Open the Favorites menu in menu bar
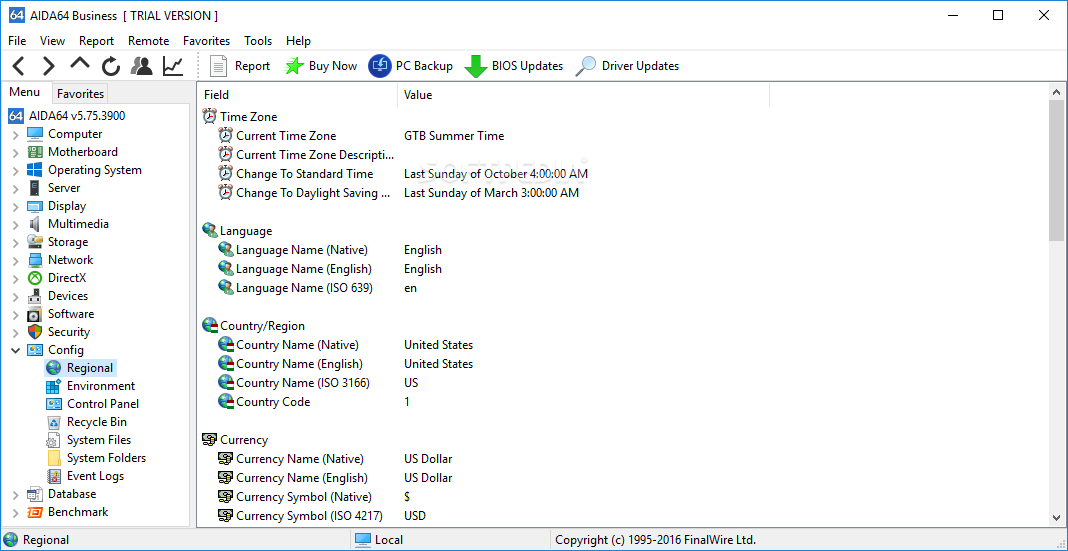Screen dimensions: 1068x551 coord(206,41)
